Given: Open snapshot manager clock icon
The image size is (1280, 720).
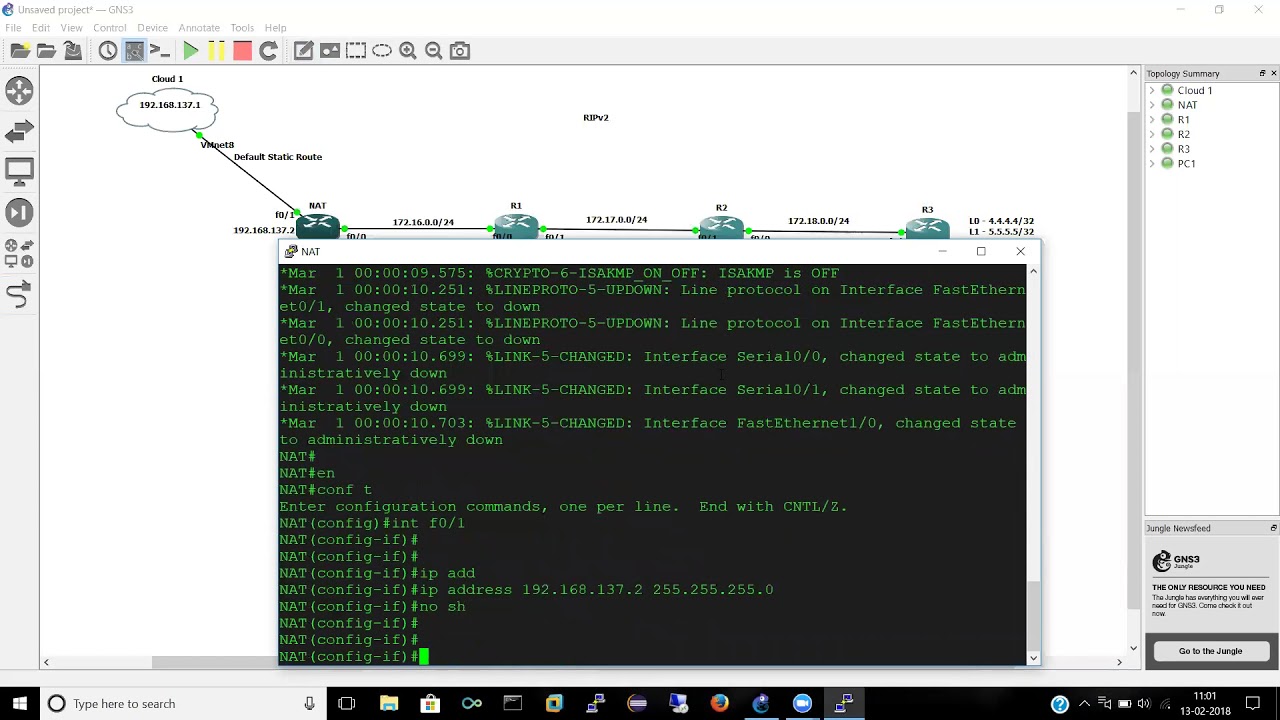Looking at the screenshot, I should pos(108,50).
